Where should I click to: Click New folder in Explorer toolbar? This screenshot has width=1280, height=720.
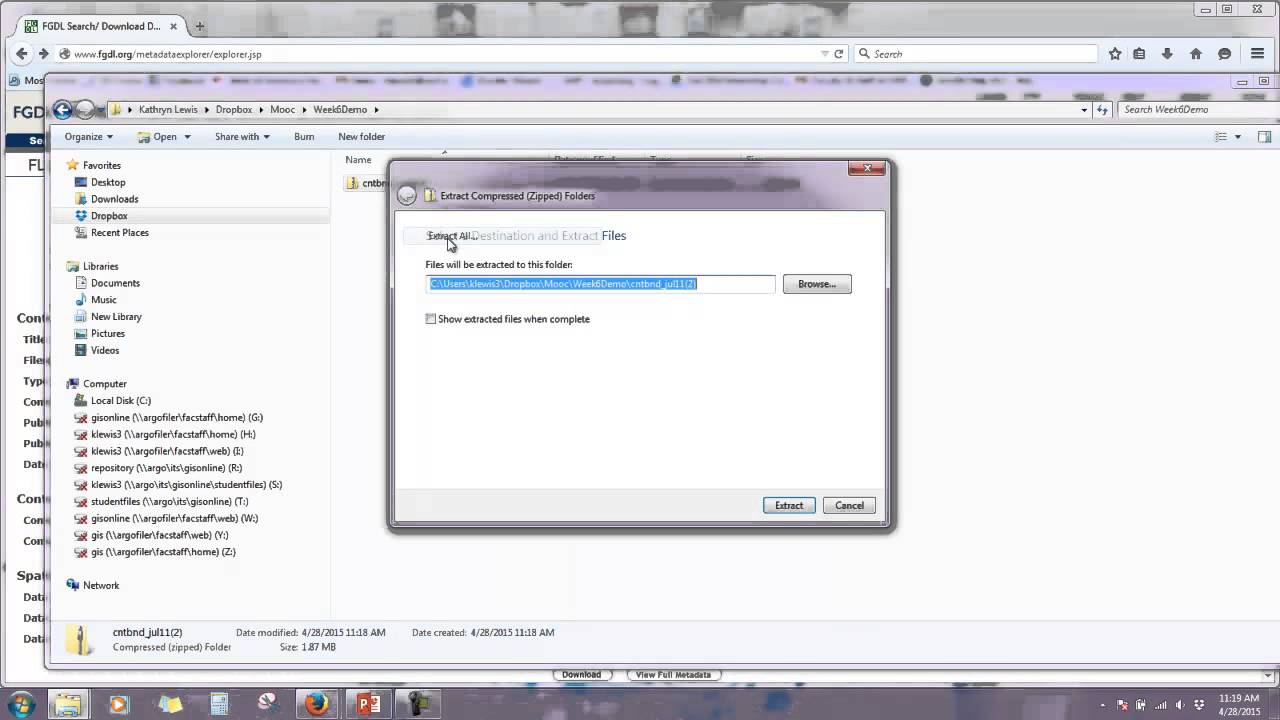(x=361, y=137)
